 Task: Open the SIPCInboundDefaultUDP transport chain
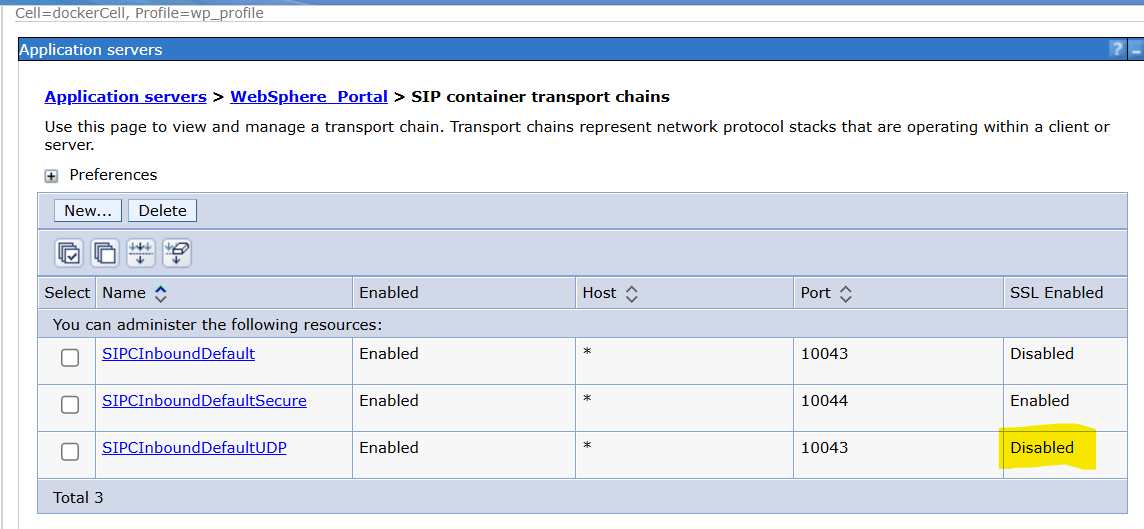click(194, 447)
